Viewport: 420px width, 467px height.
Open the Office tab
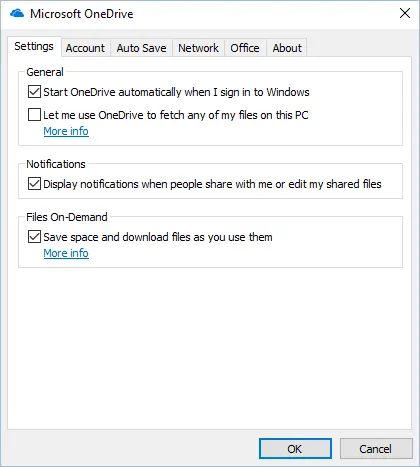(x=245, y=48)
